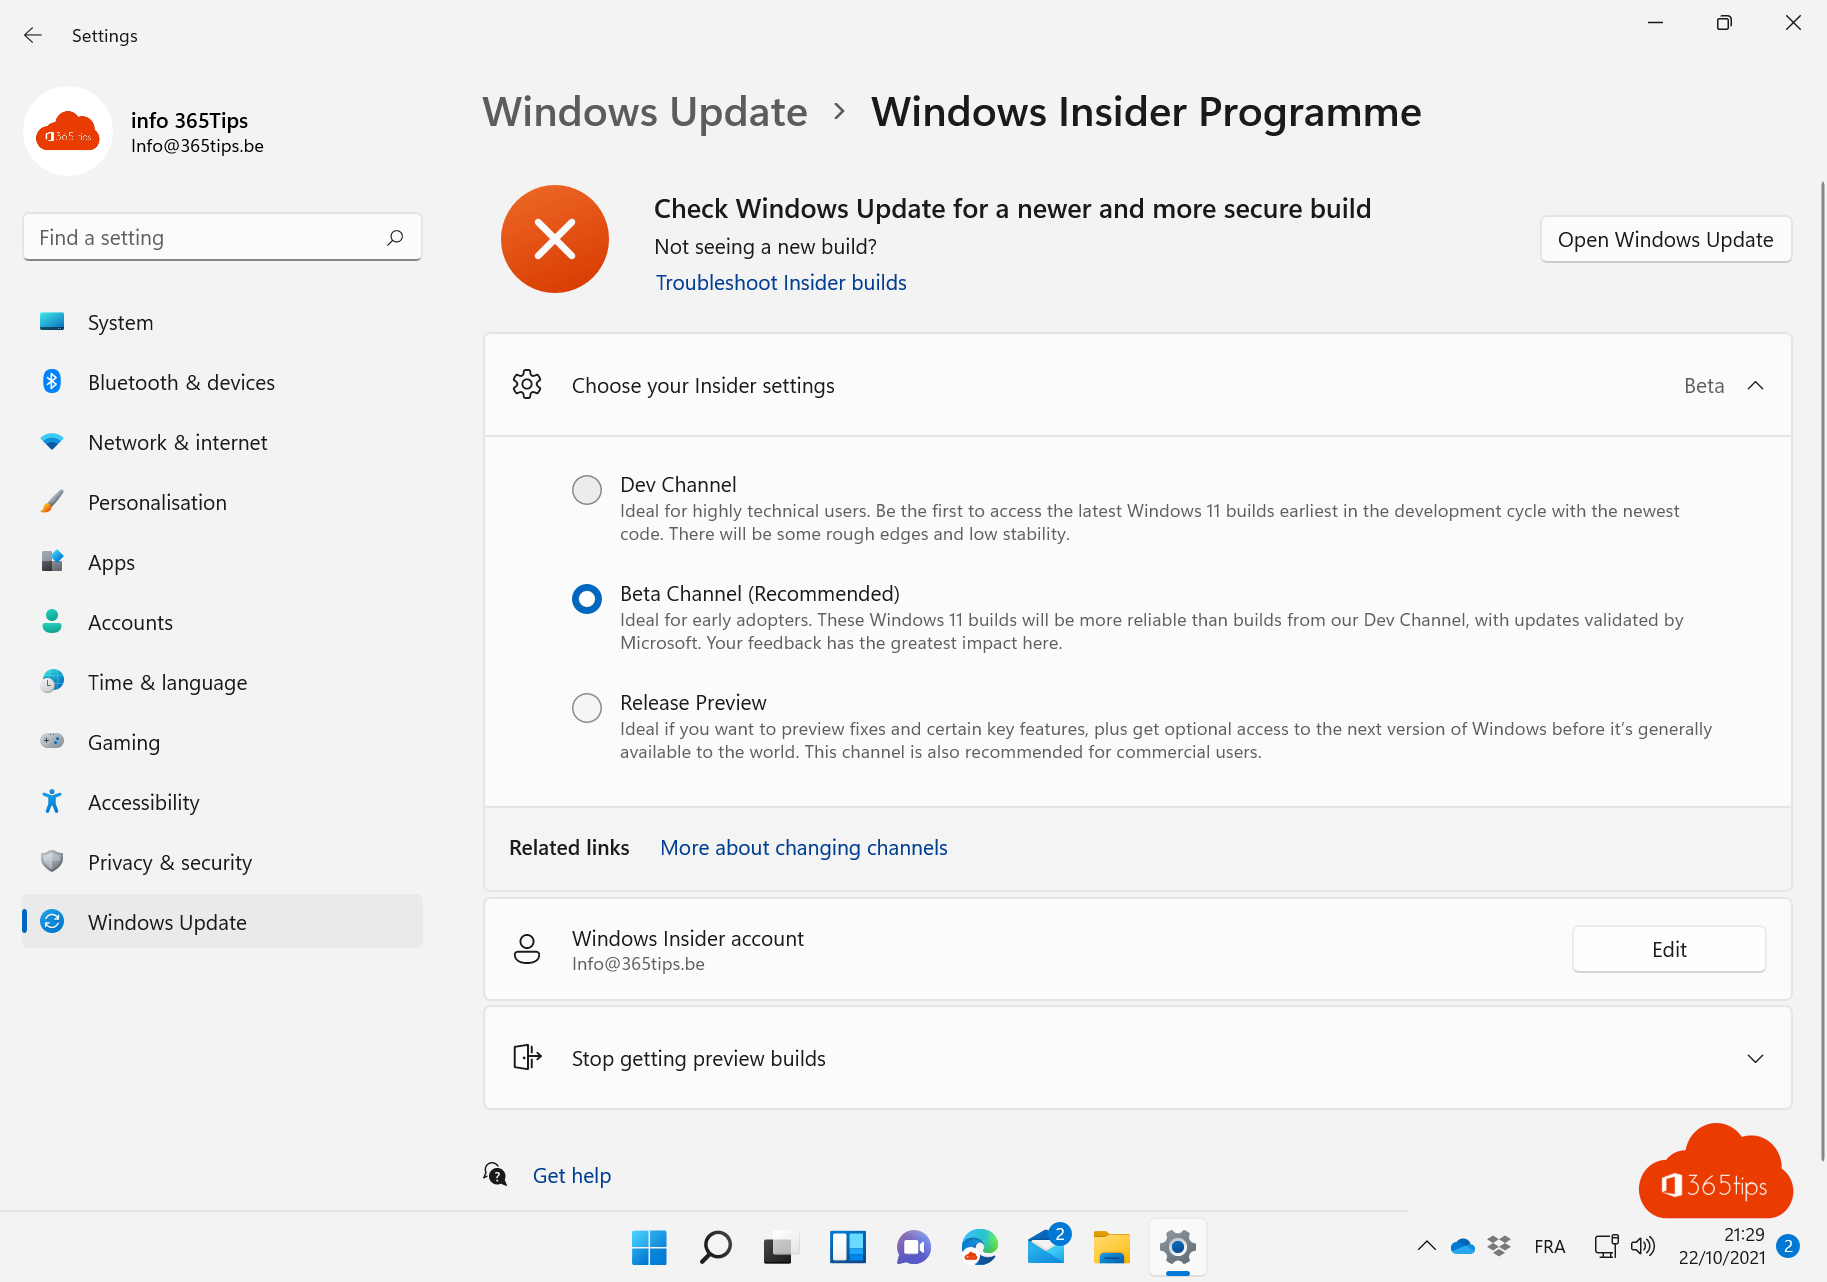The image size is (1827, 1282).
Task: Open Troubleshoot Insider builds link
Action: 781,283
